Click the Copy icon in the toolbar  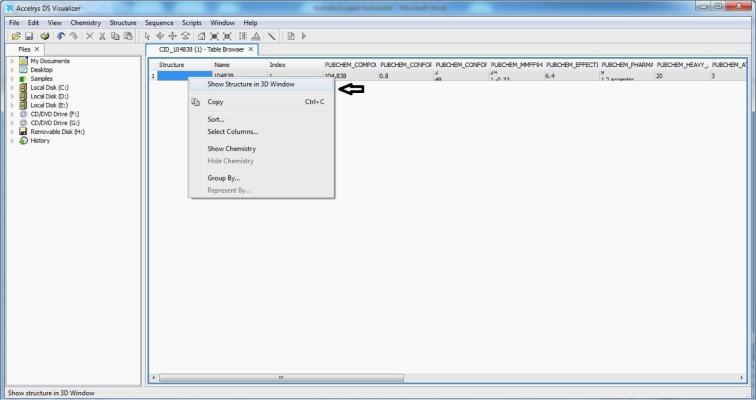[115, 36]
